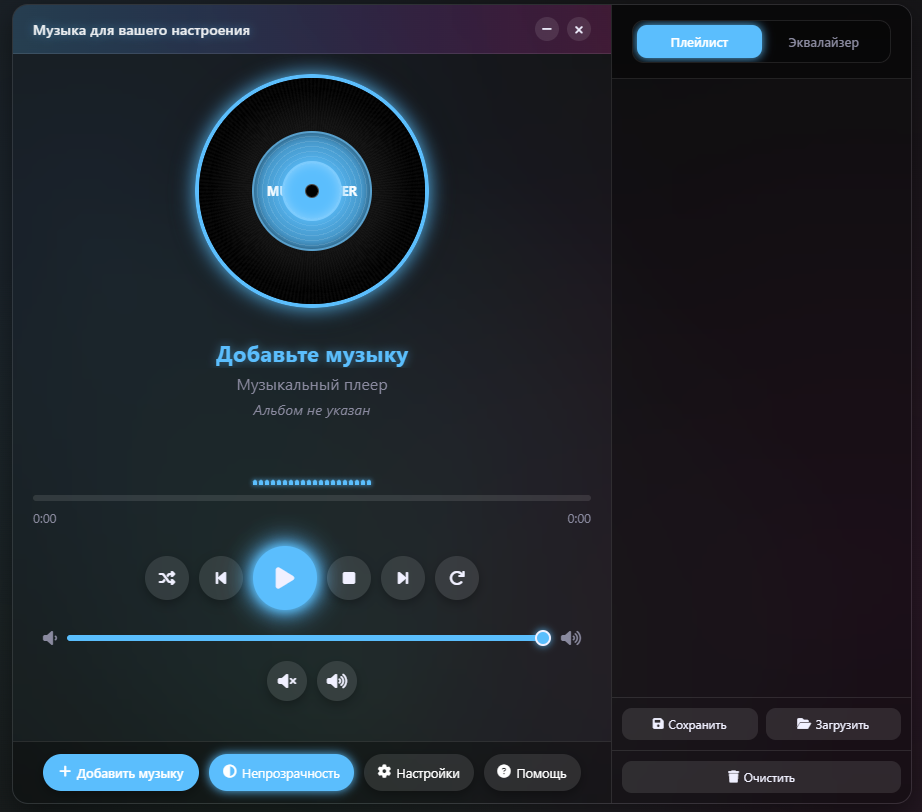Switch to the Эквалайзер tab
The height and width of the screenshot is (812, 922).
823,42
